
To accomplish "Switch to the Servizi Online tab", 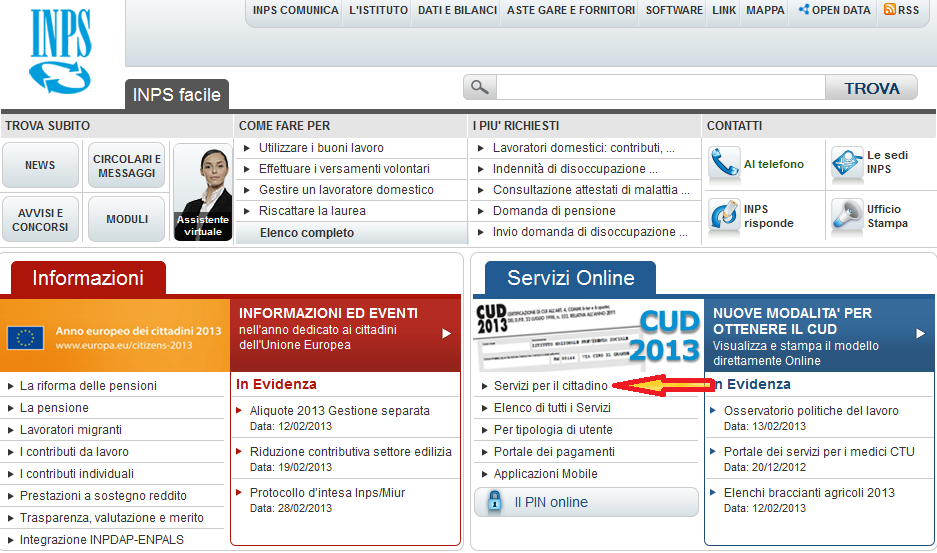I will pyautogui.click(x=570, y=278).
